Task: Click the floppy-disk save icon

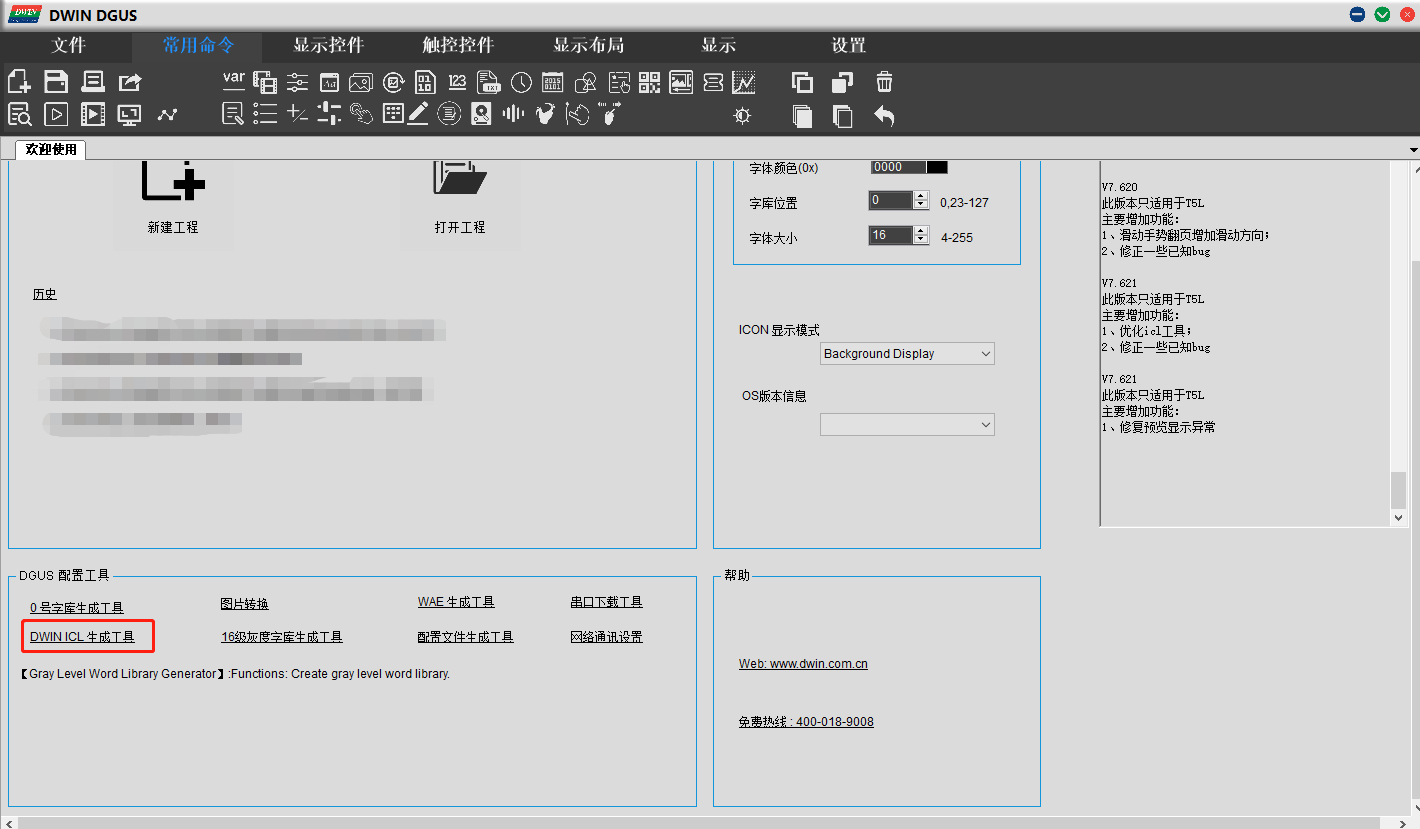Action: [x=56, y=82]
